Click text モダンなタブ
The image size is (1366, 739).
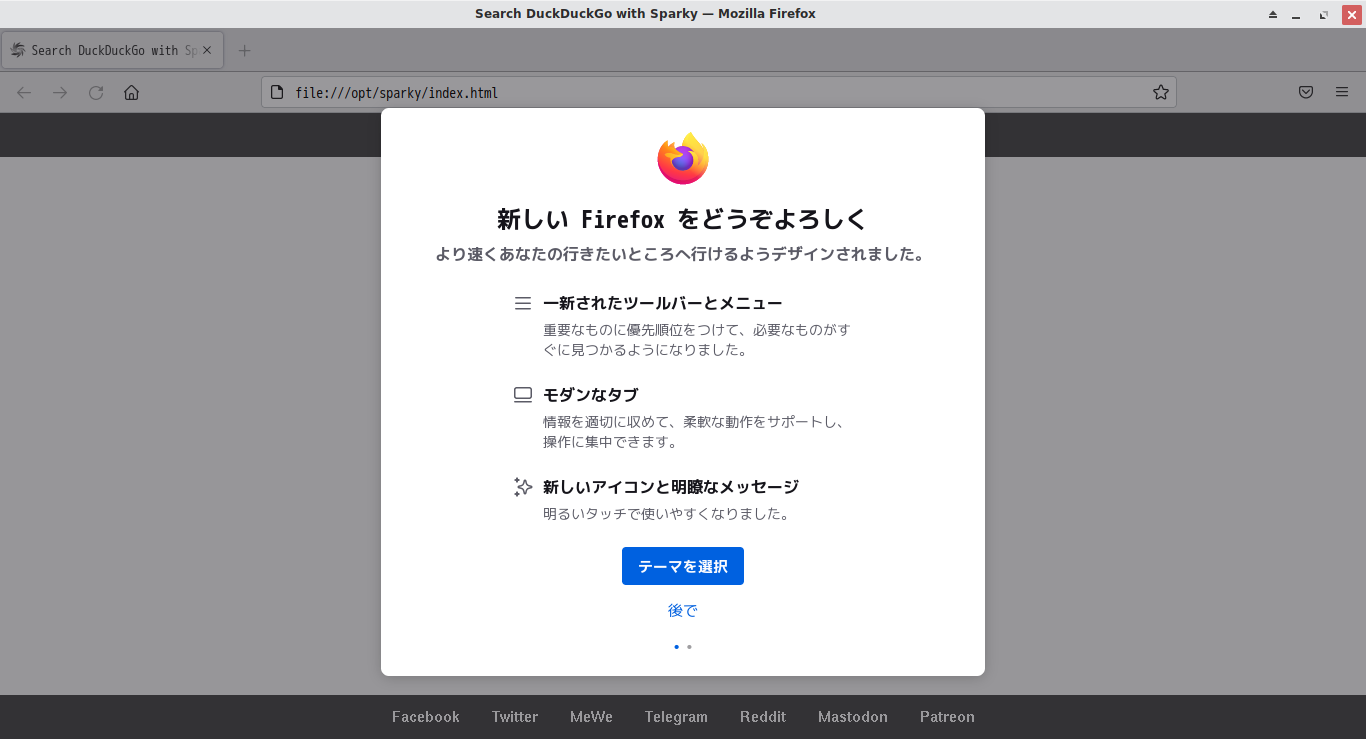590,395
